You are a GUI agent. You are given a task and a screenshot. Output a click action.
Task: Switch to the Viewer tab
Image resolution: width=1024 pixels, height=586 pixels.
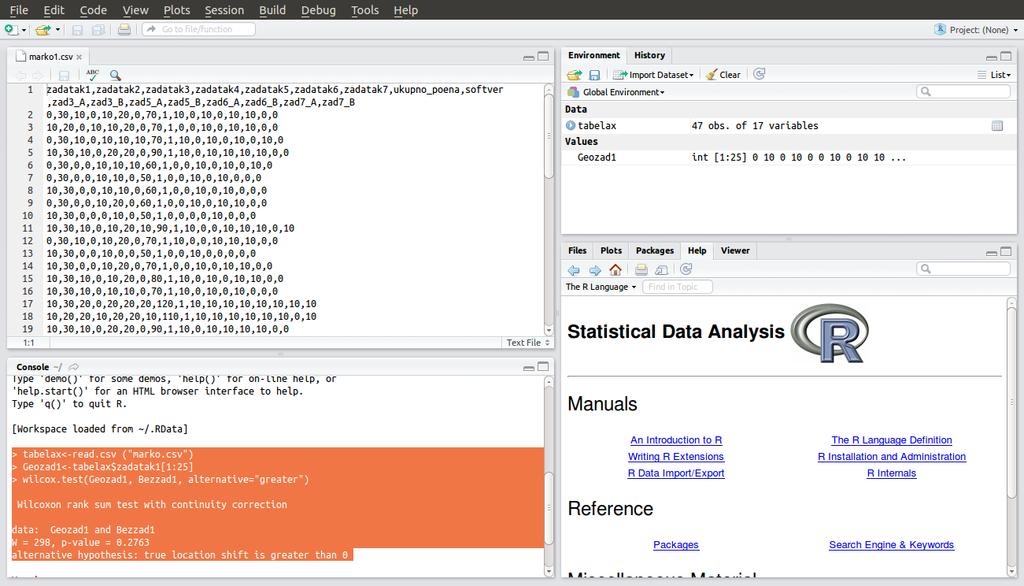(x=735, y=251)
